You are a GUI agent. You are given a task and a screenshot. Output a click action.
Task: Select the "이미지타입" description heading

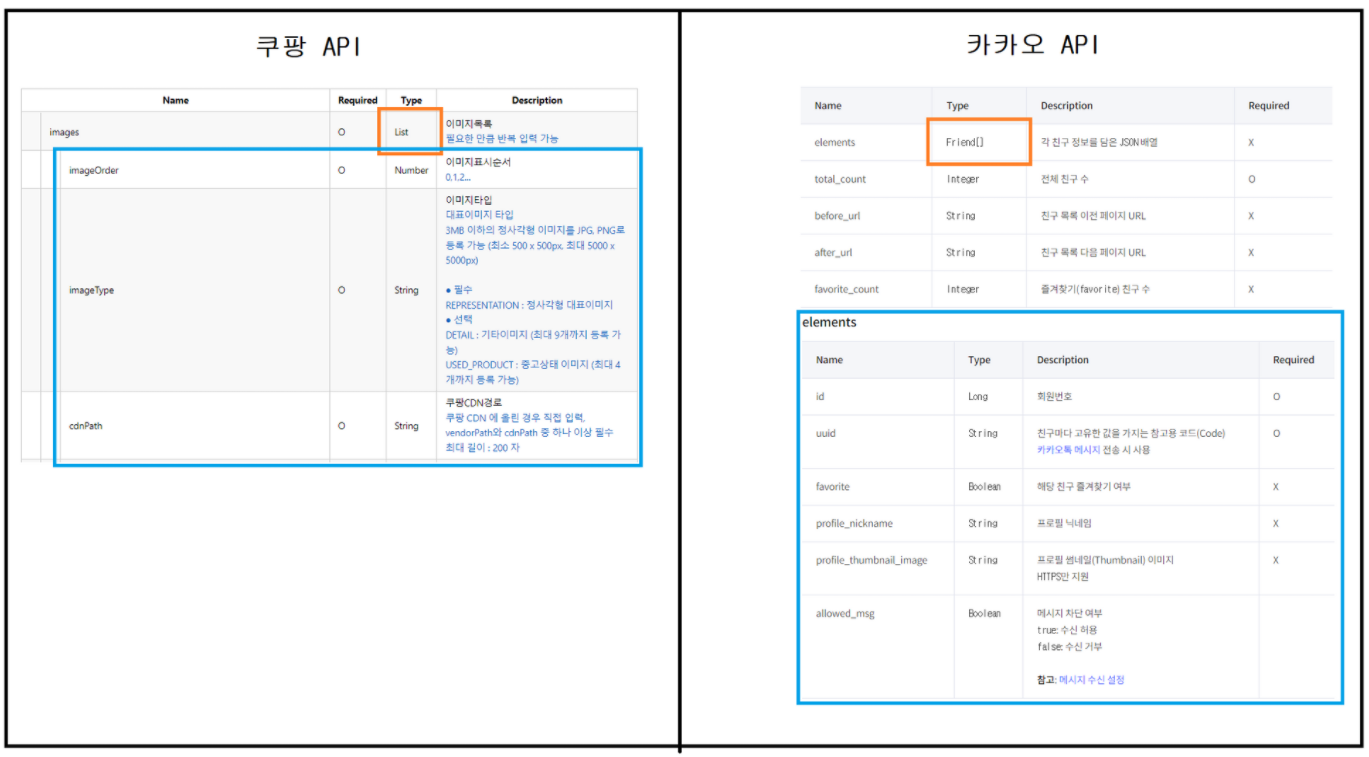(469, 200)
